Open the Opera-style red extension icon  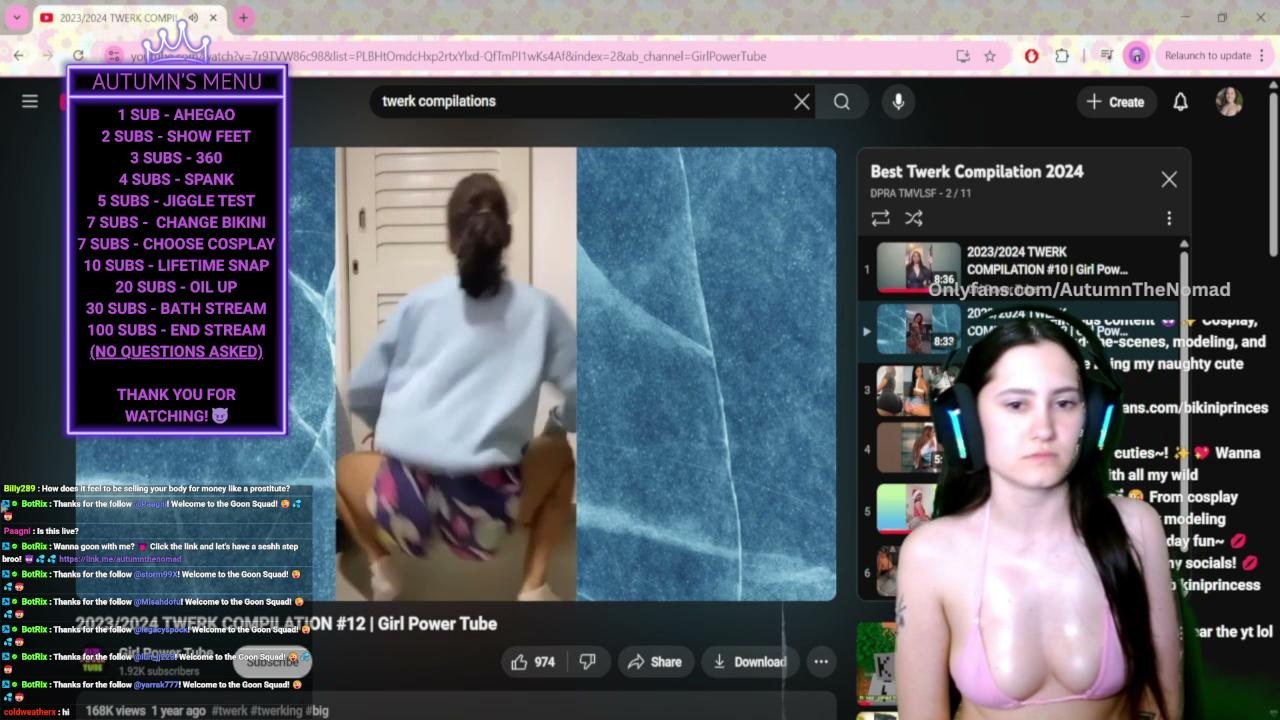[x=1032, y=56]
